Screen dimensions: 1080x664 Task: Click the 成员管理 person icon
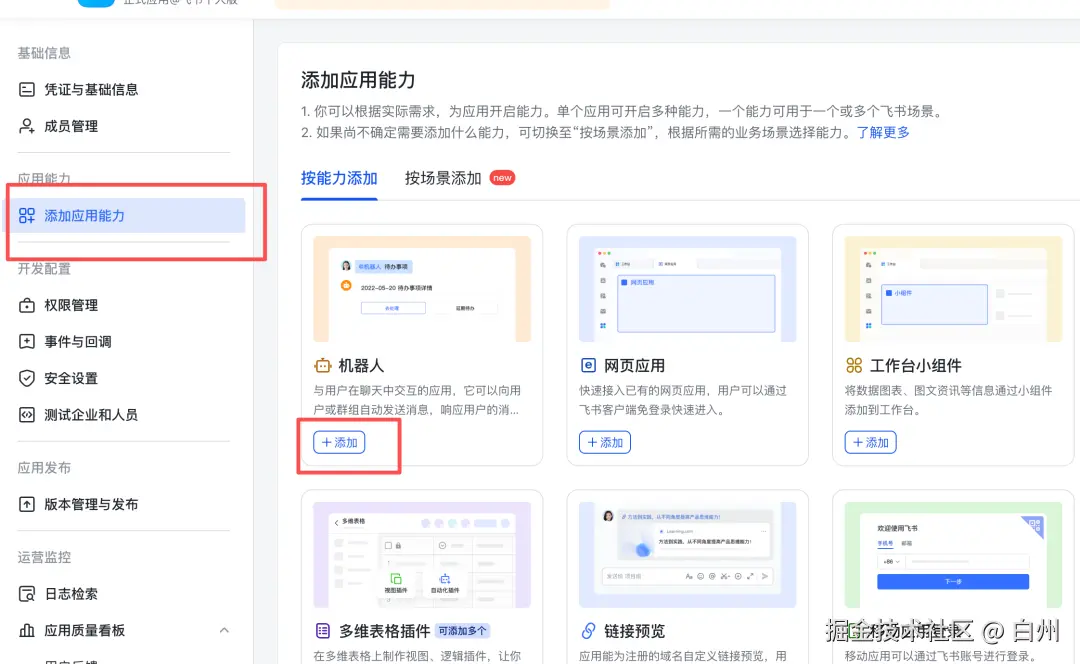(27, 126)
